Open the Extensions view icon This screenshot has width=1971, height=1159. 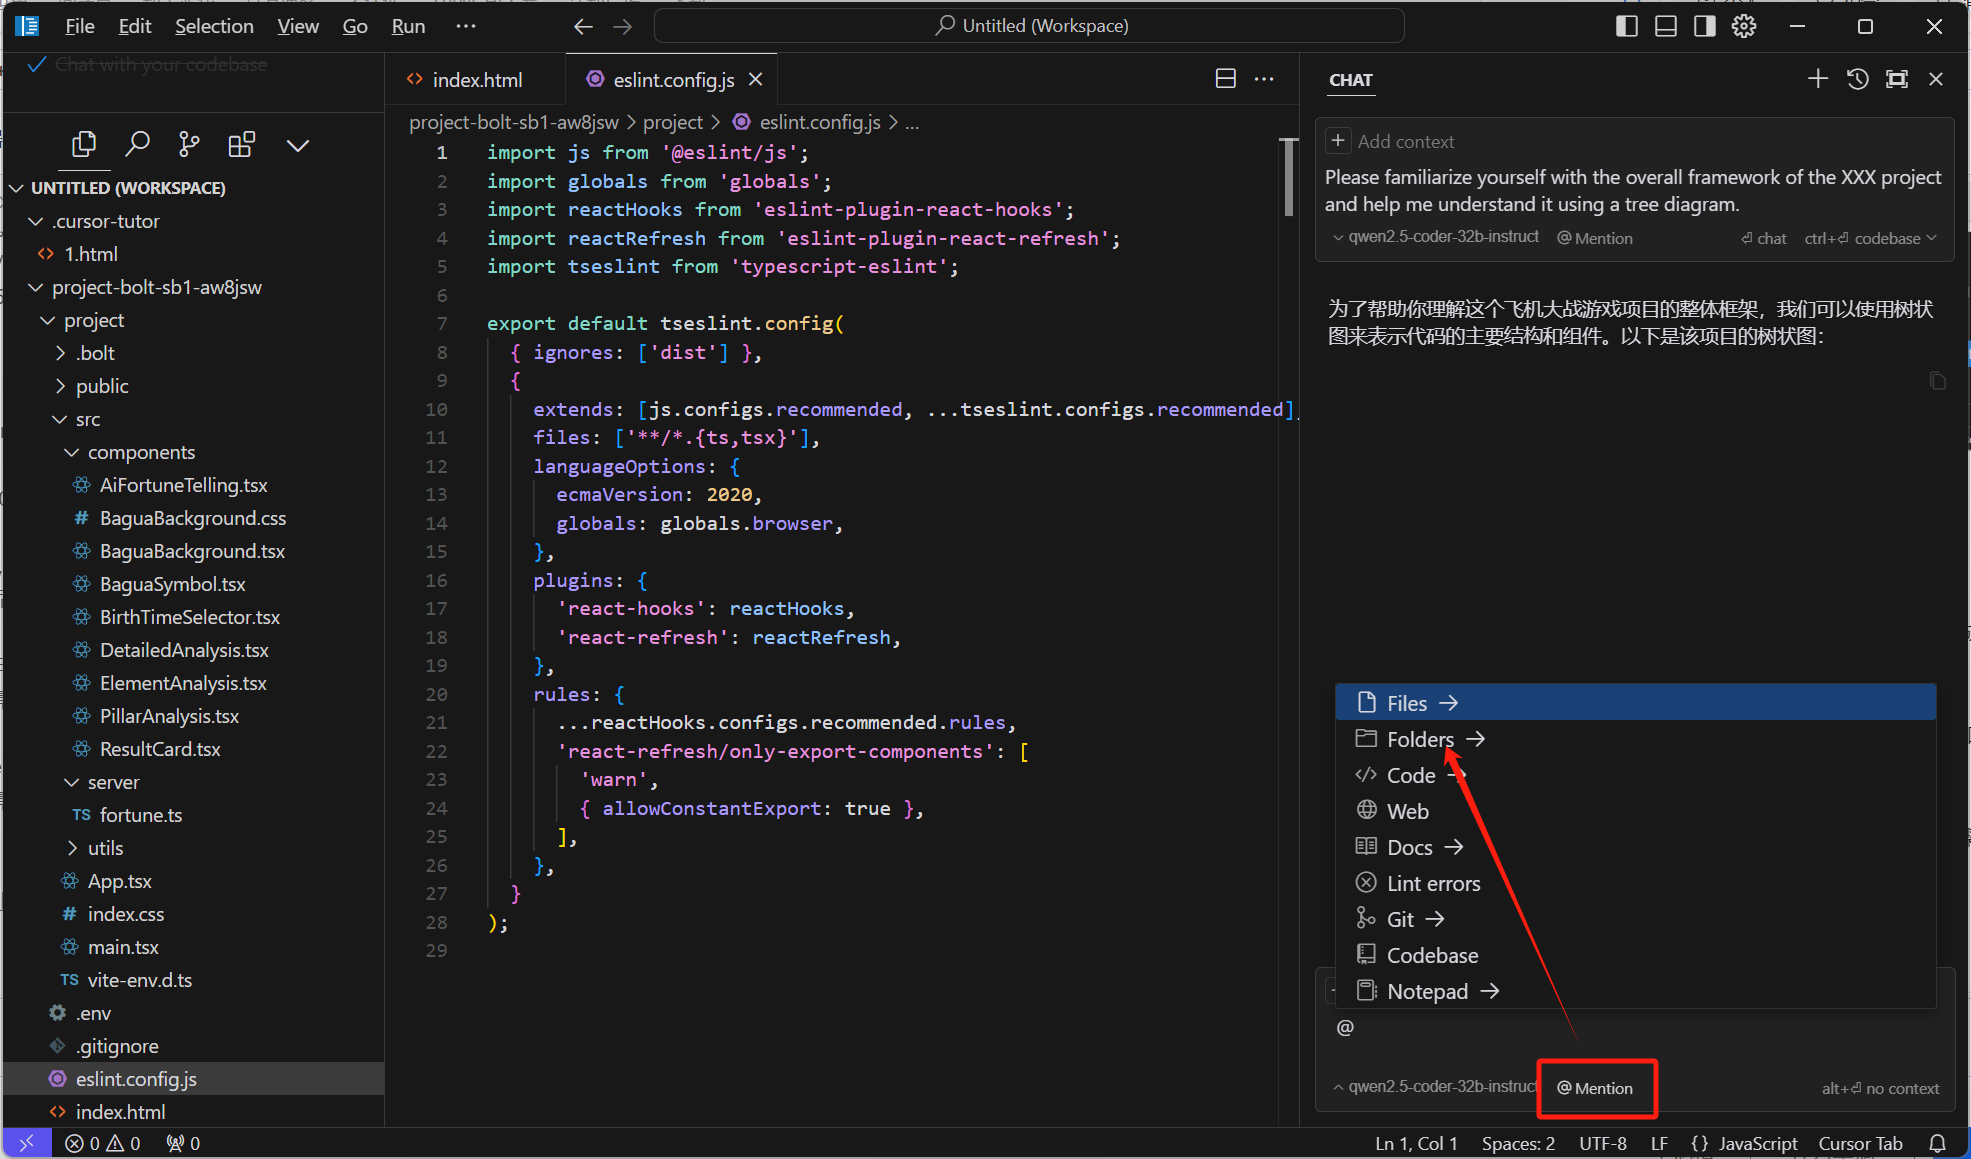coord(241,145)
